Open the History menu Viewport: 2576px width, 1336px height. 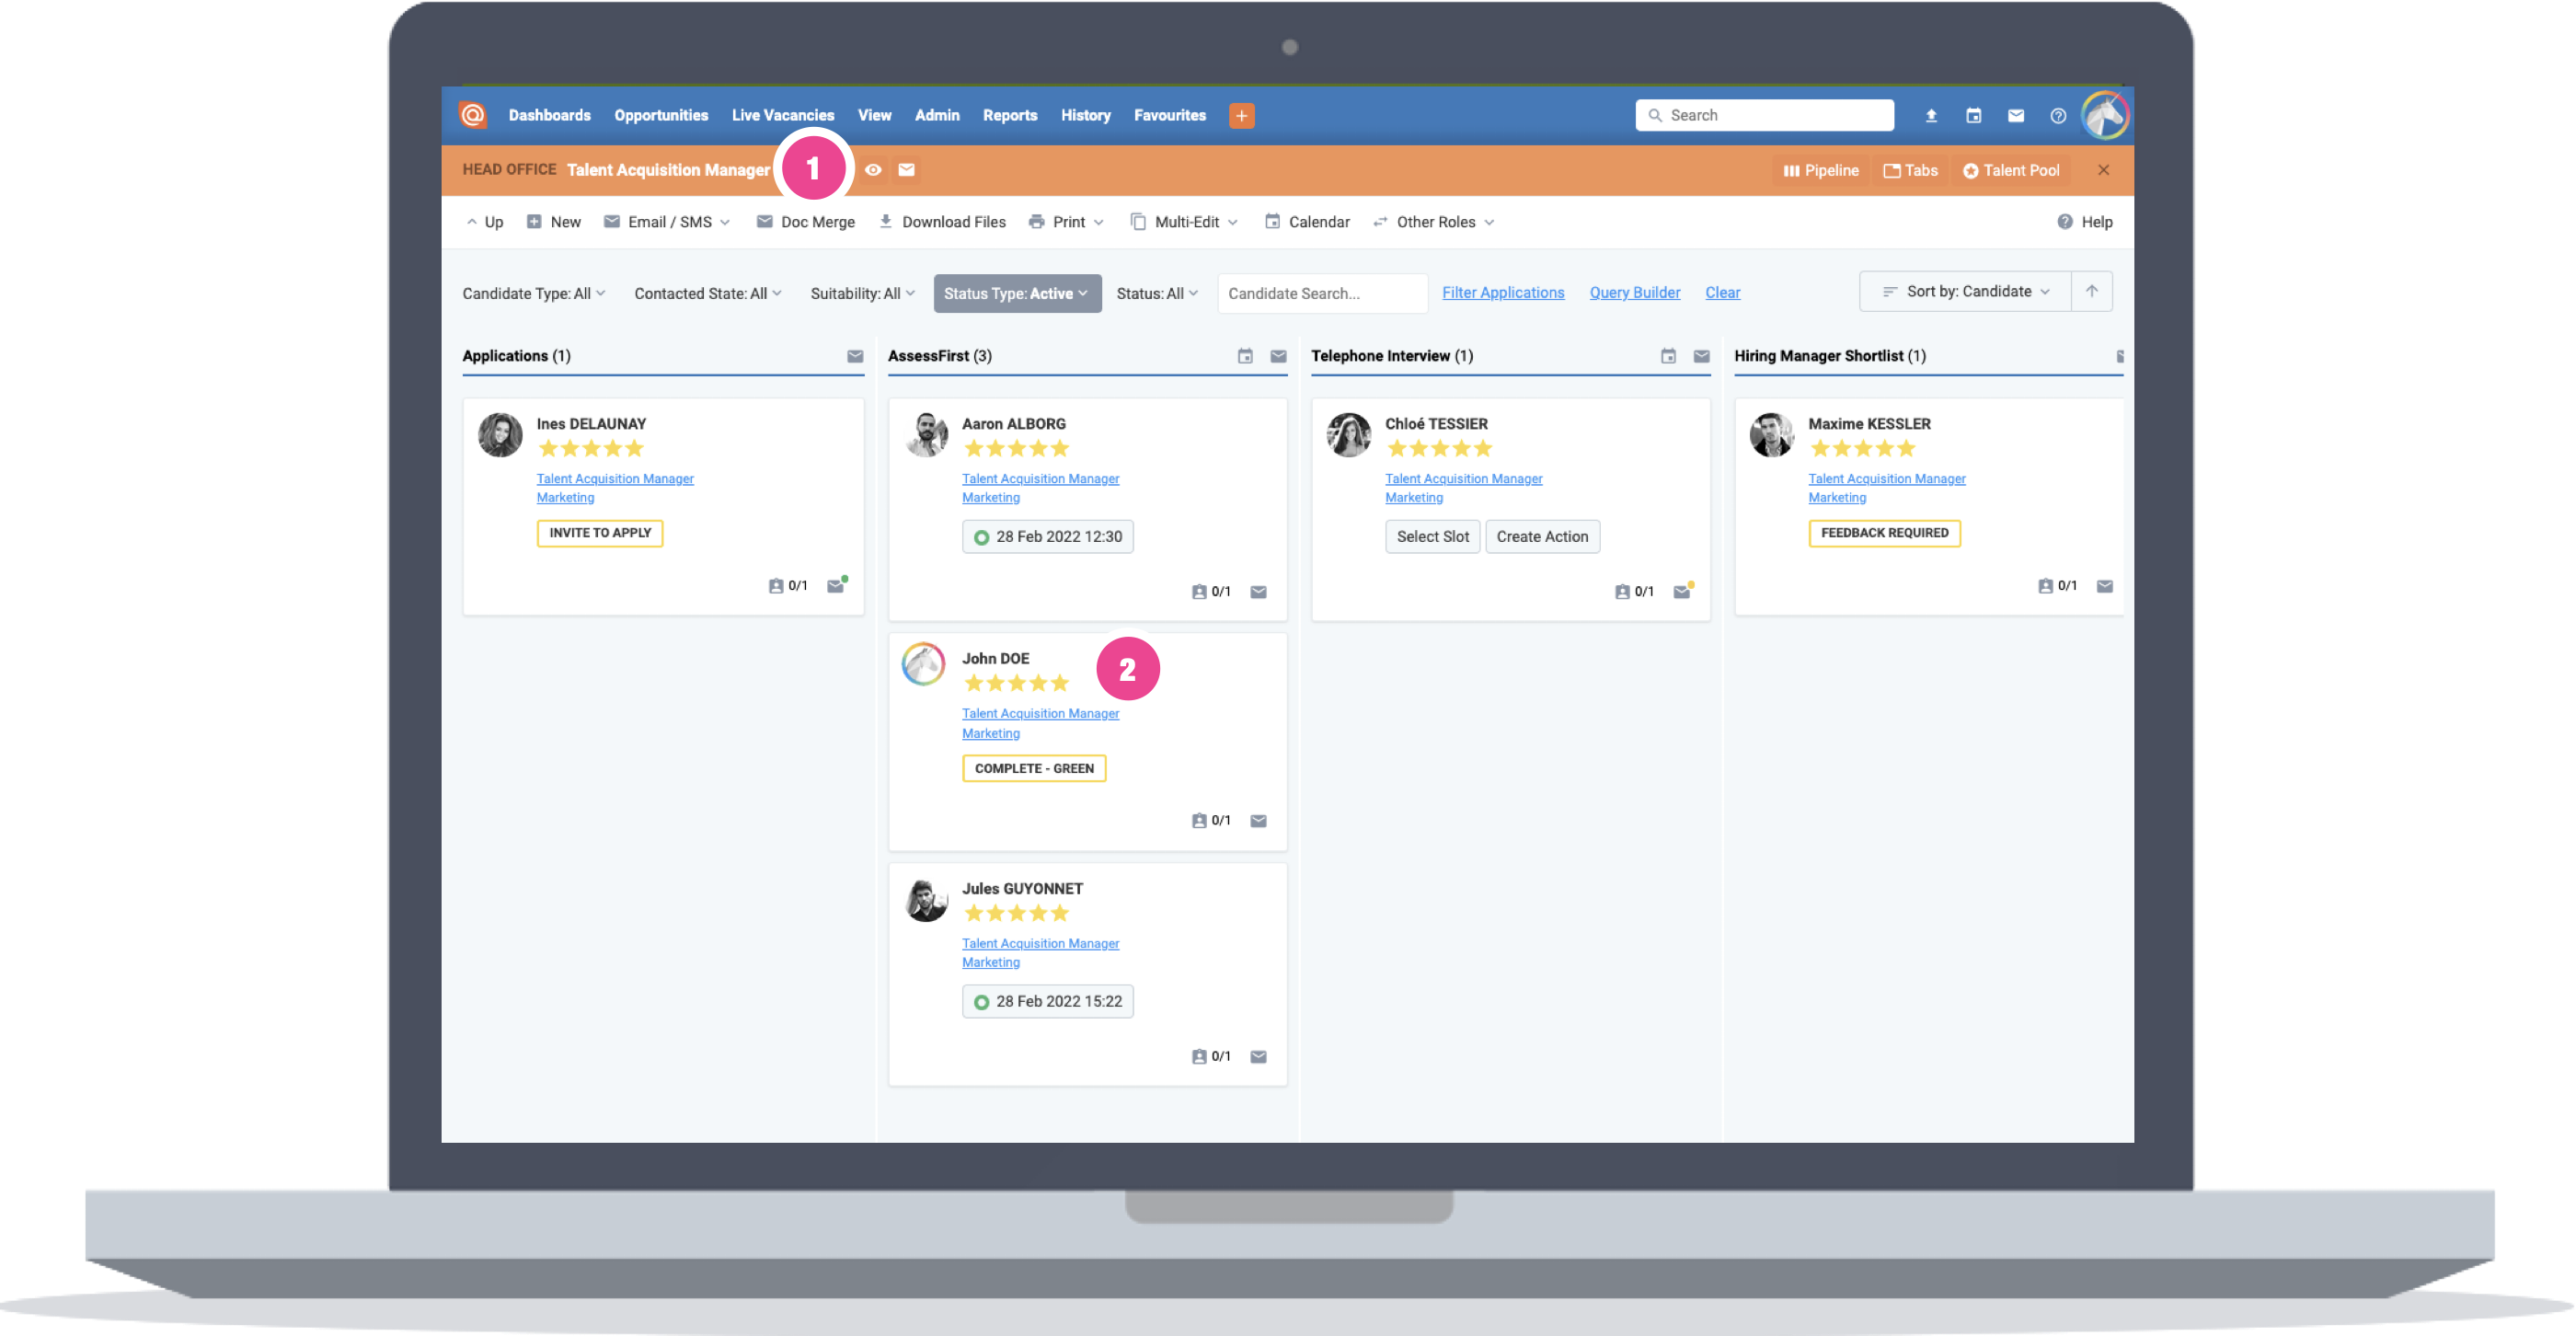(1085, 115)
